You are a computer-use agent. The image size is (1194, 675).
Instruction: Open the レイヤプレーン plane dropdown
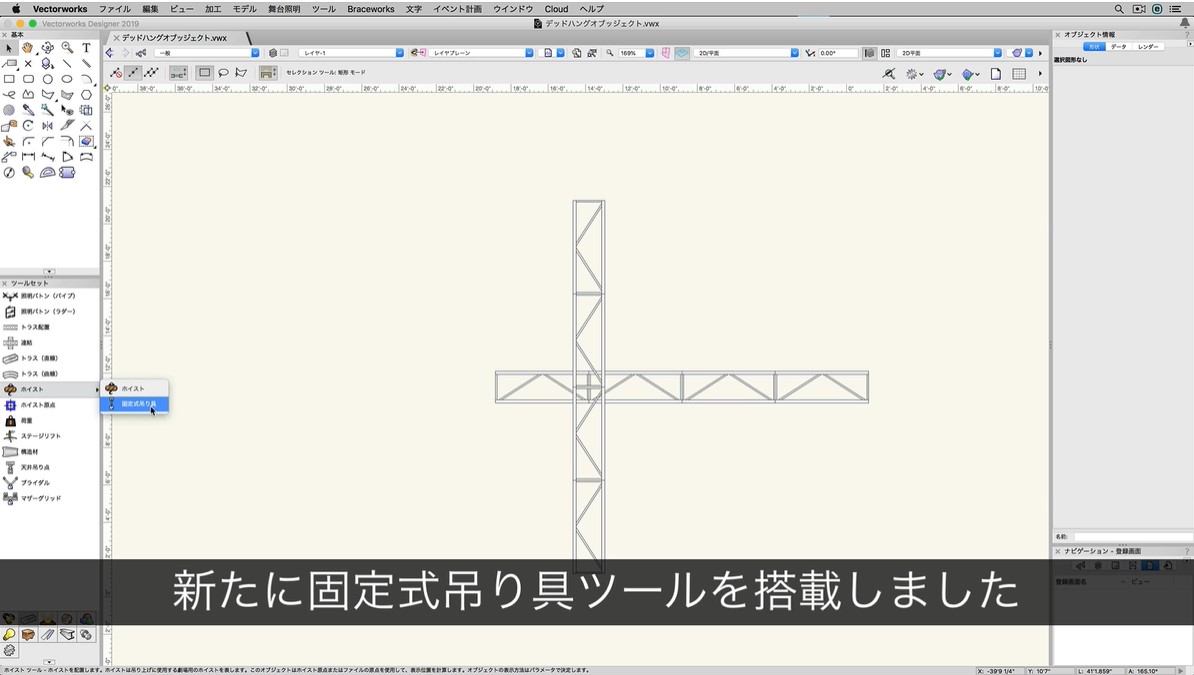[481, 53]
